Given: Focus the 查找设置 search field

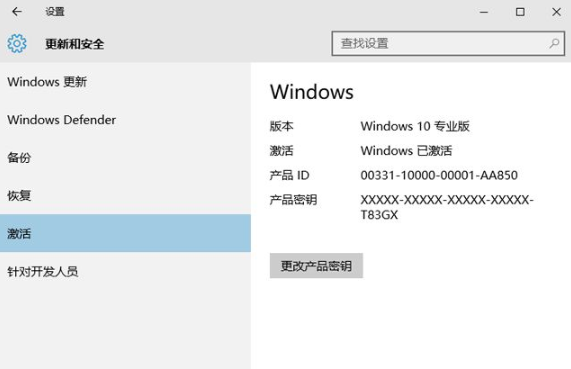Looking at the screenshot, I should (448, 44).
